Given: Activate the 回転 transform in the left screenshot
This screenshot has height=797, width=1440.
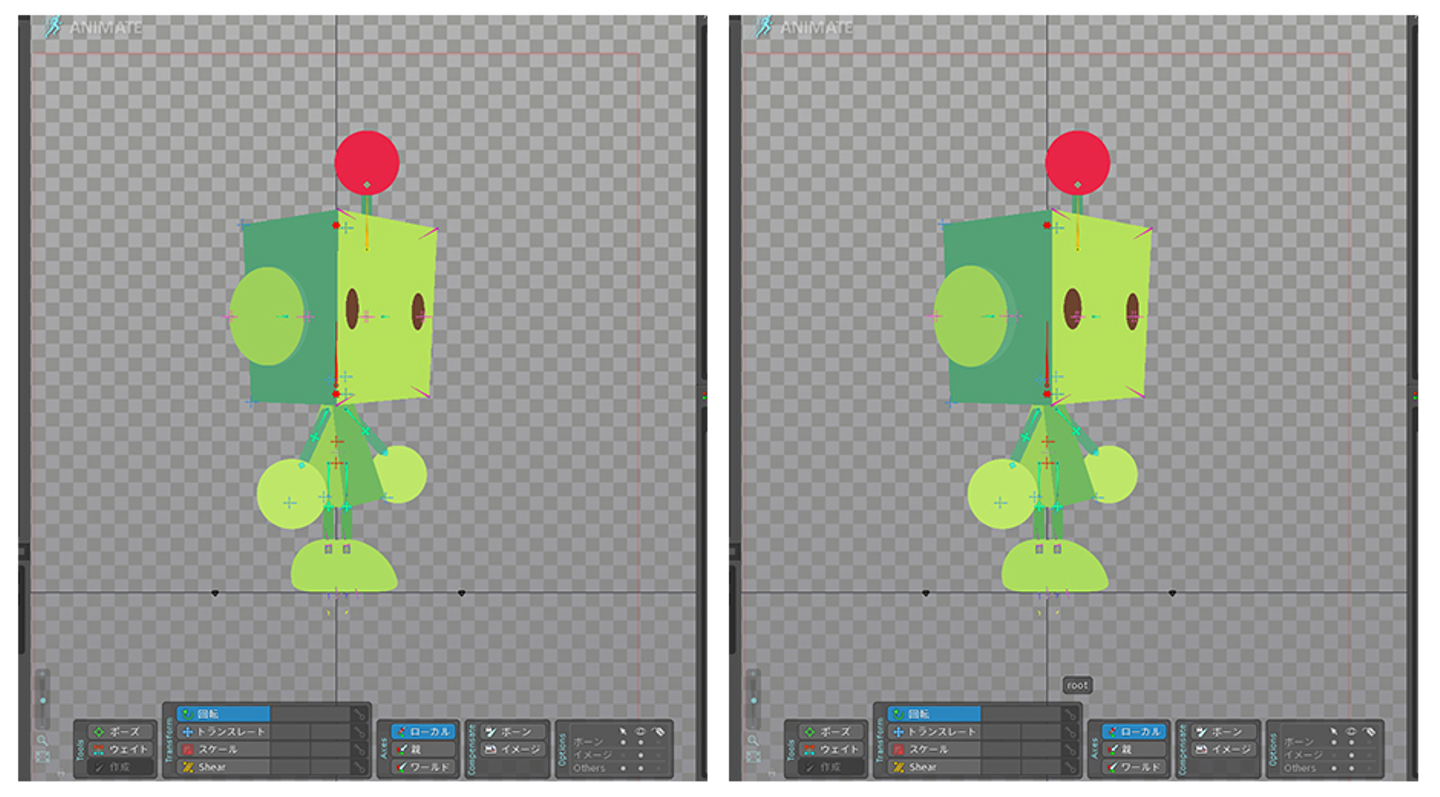Looking at the screenshot, I should pos(223,714).
